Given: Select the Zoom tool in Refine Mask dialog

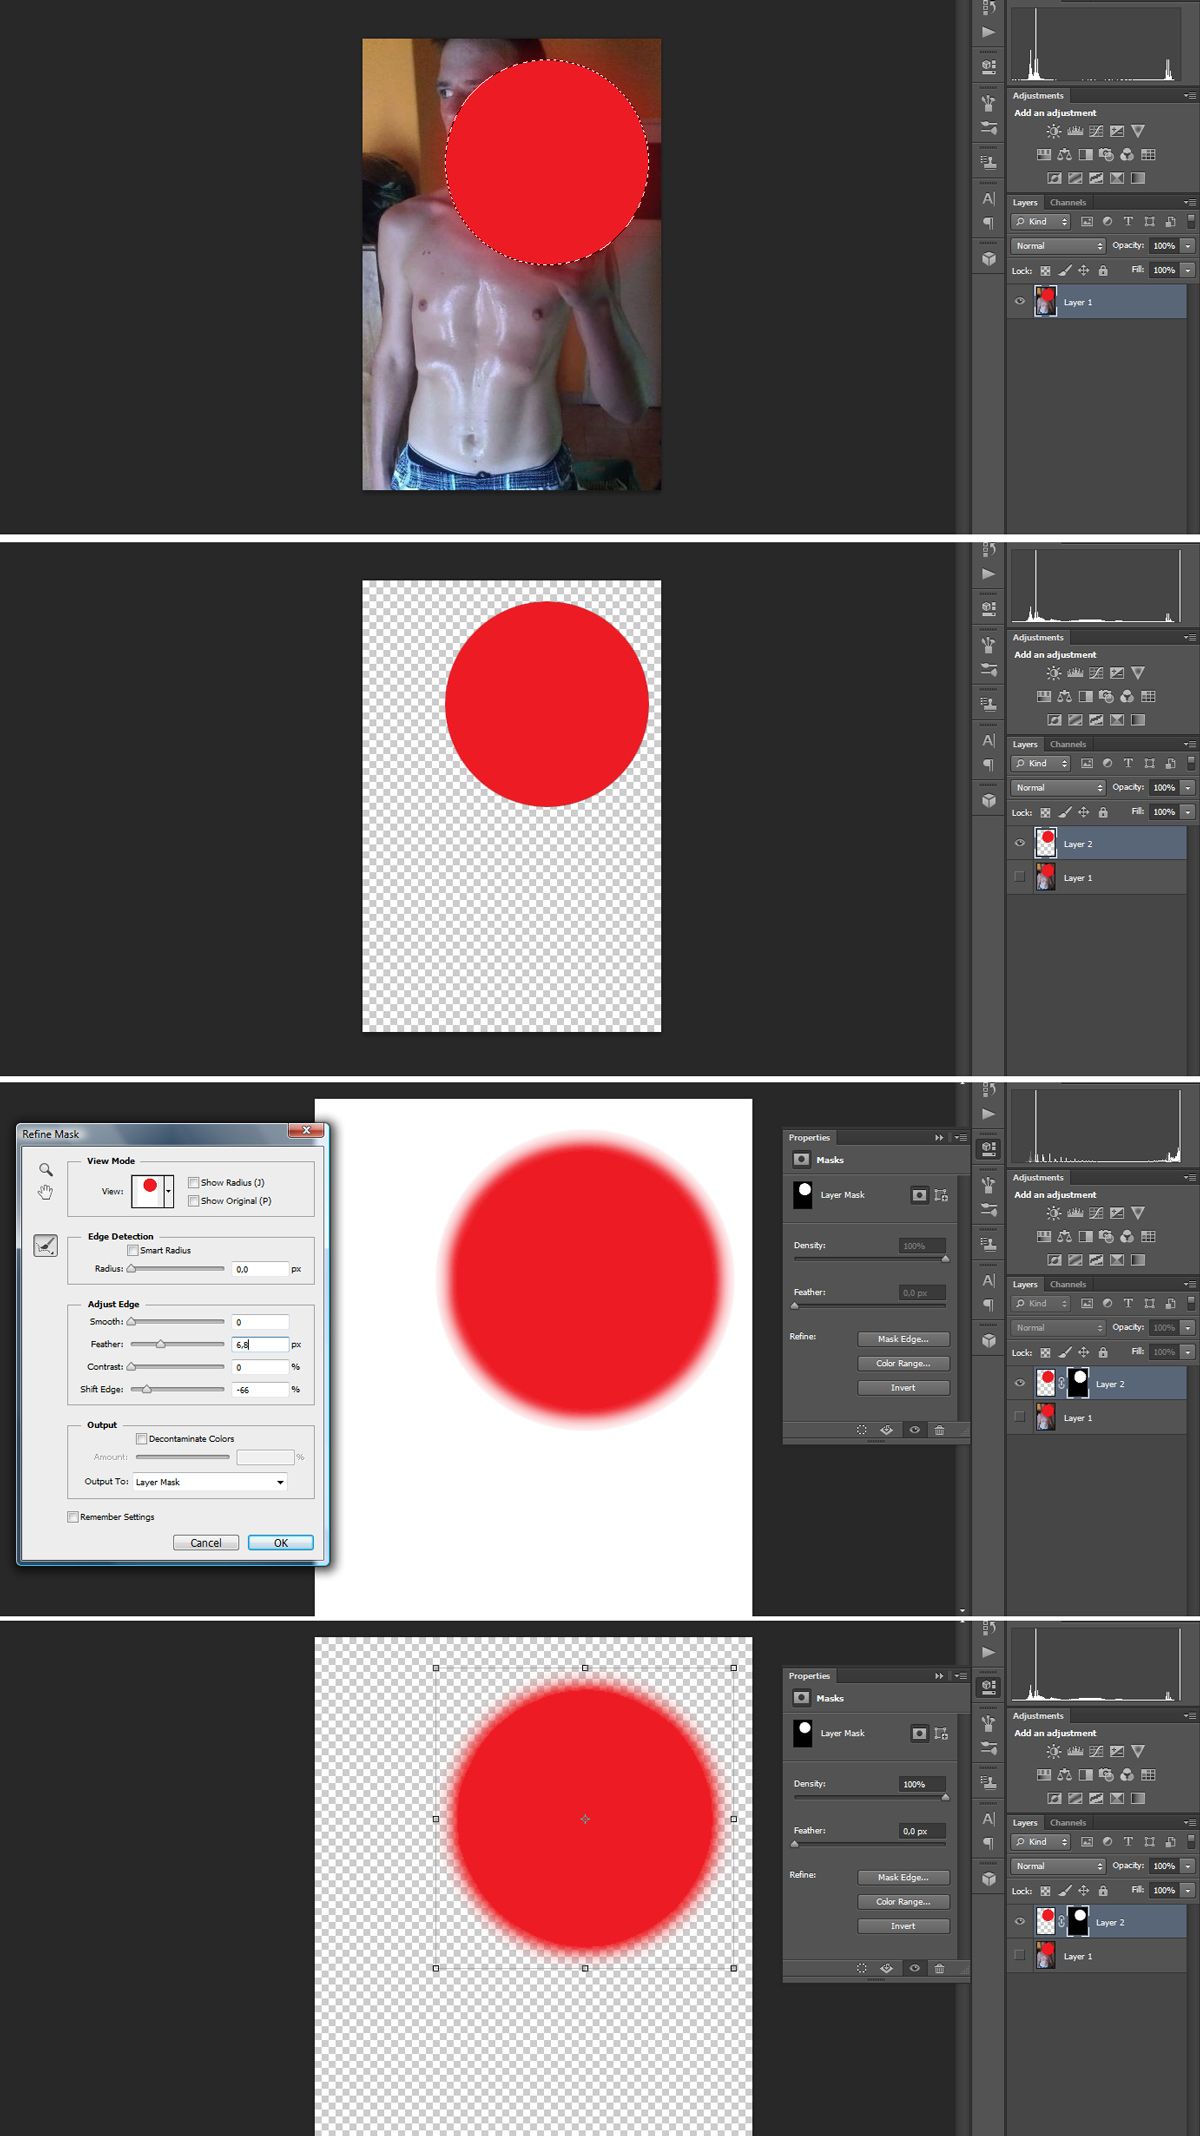Looking at the screenshot, I should click(x=45, y=1169).
